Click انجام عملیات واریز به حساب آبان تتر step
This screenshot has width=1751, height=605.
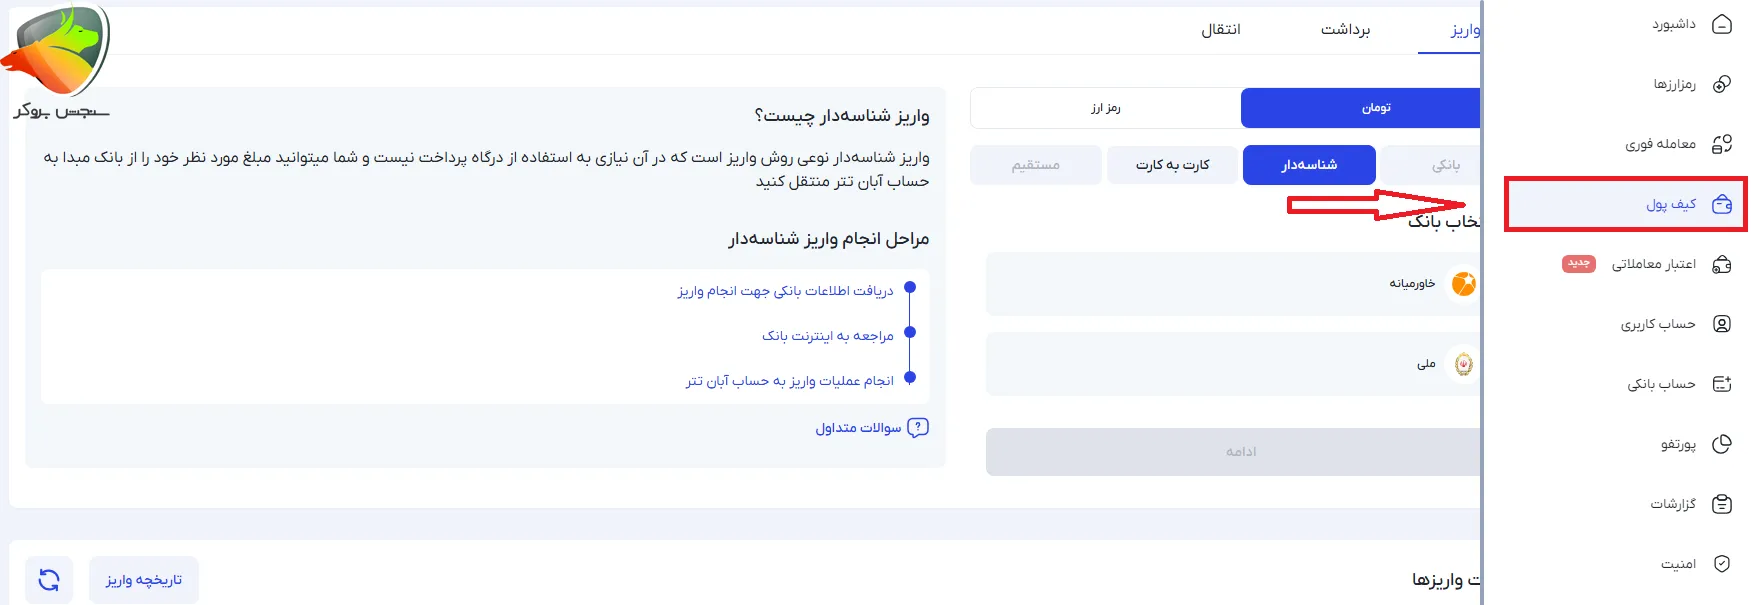coord(789,381)
